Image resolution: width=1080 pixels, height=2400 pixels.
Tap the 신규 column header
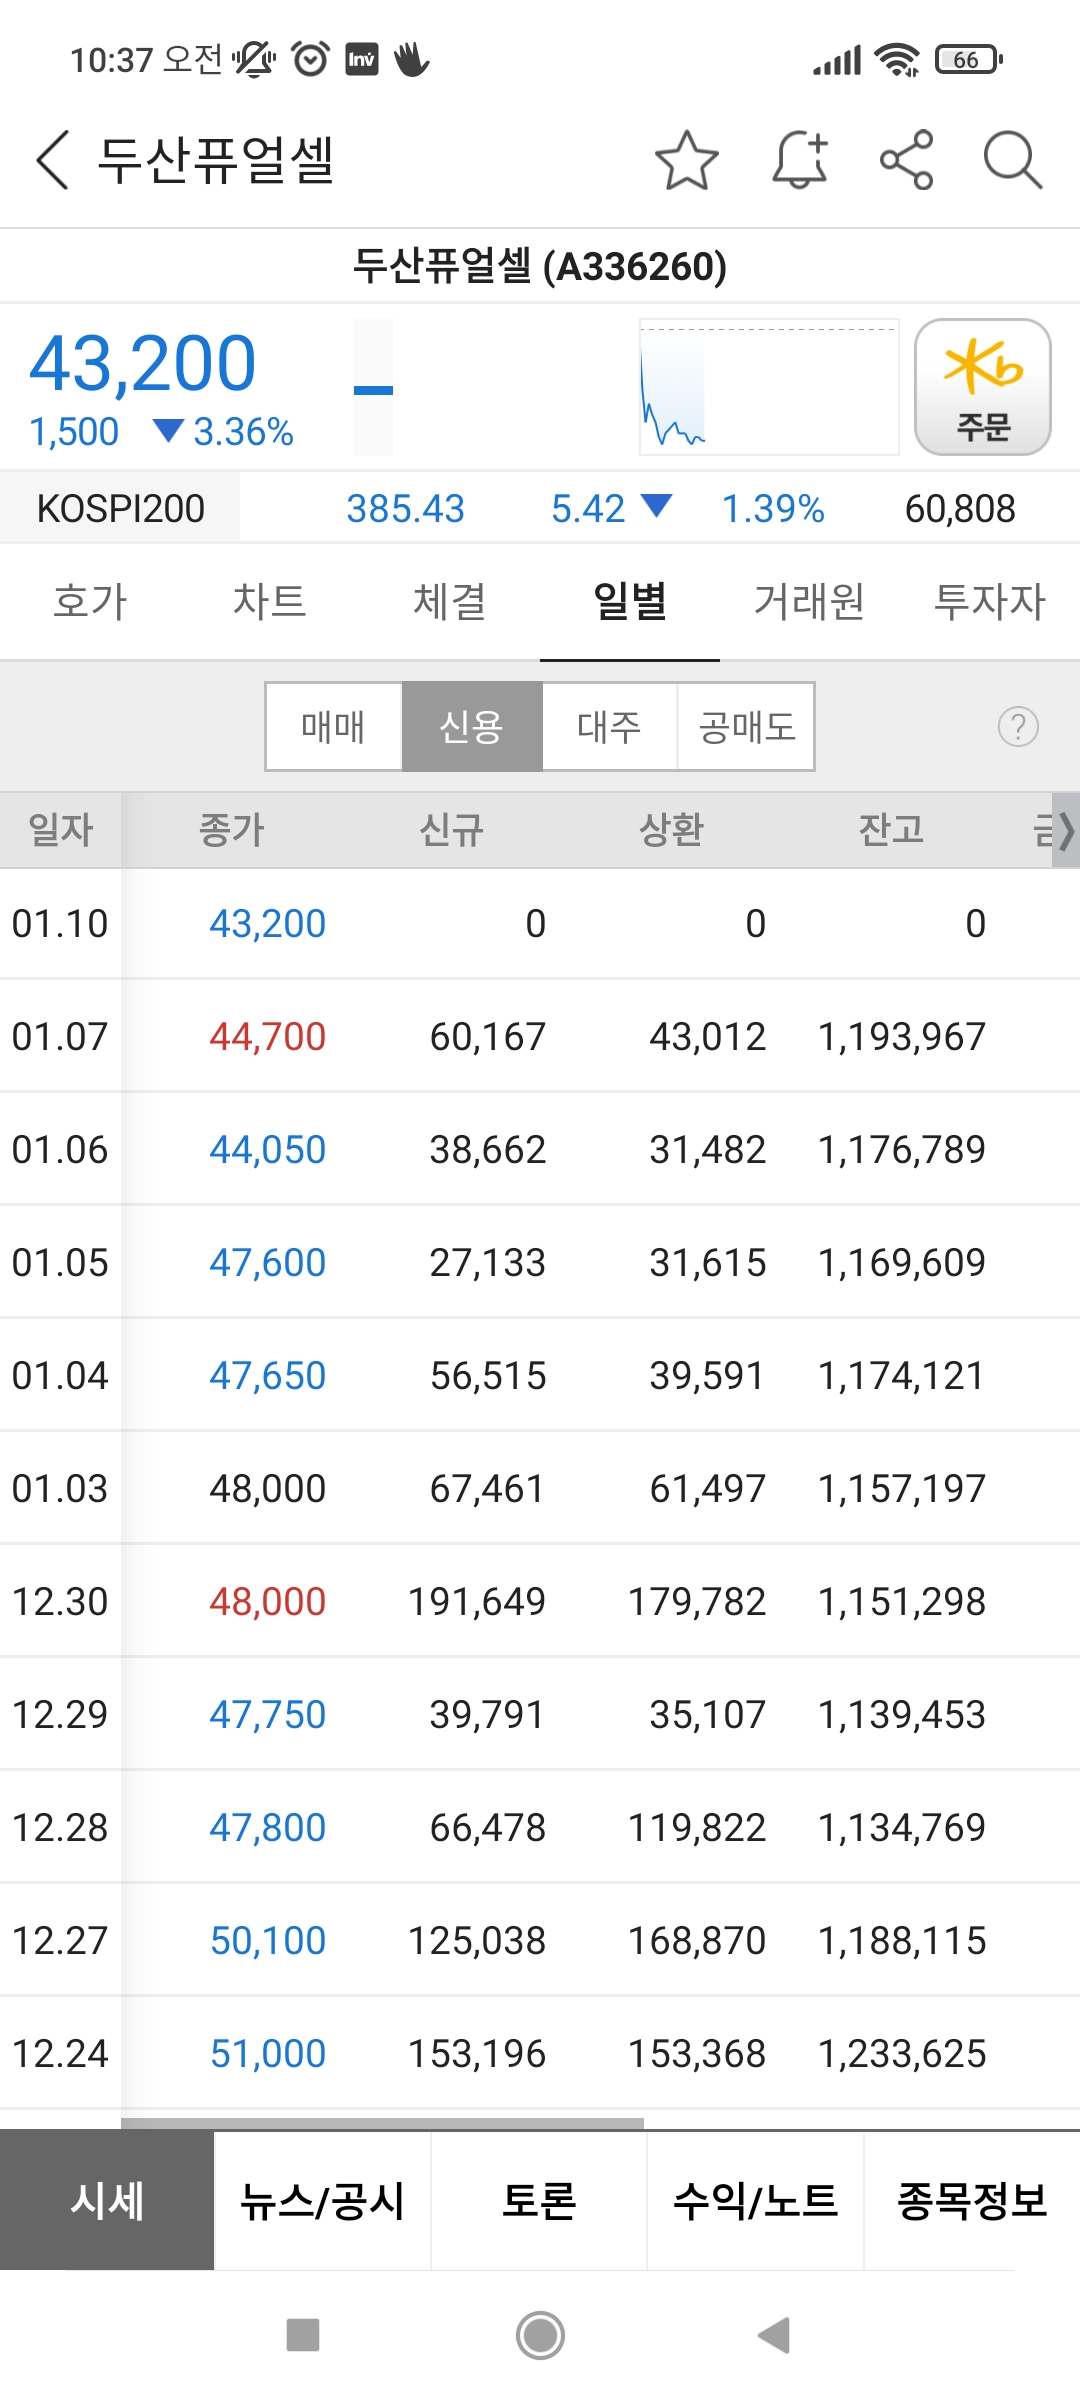tap(452, 830)
